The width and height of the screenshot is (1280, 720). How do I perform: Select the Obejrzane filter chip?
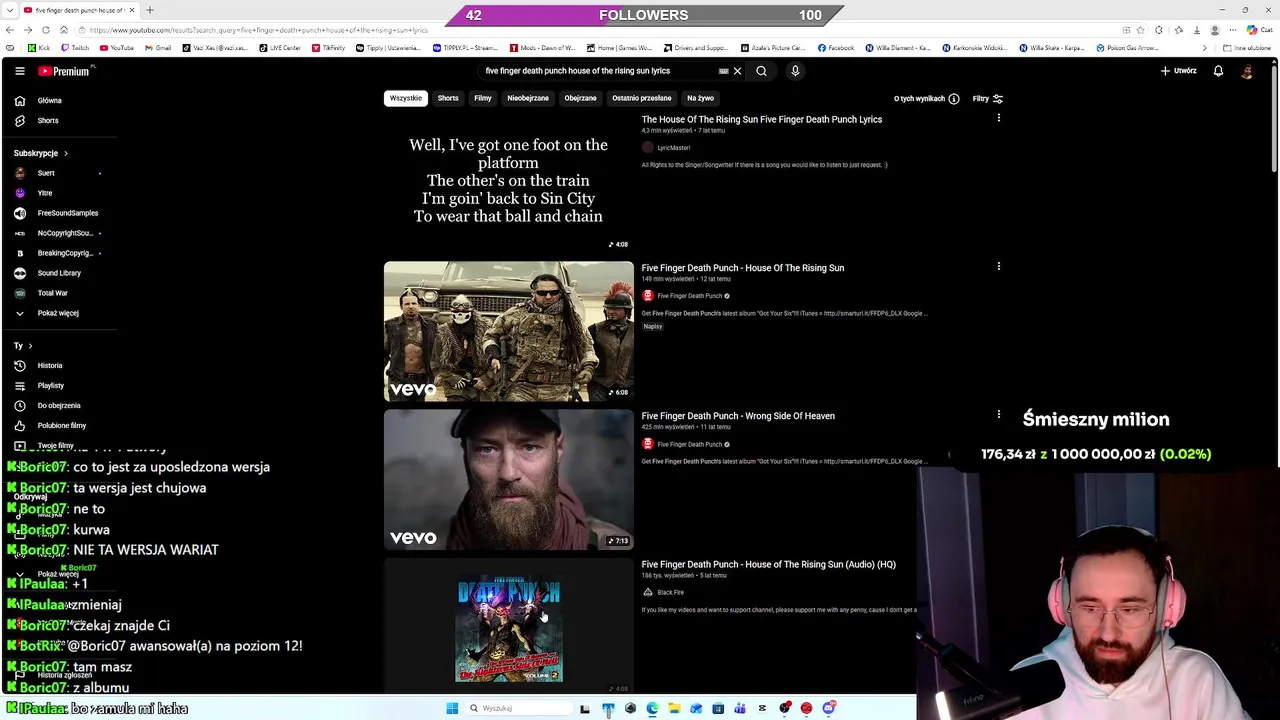[x=580, y=98]
